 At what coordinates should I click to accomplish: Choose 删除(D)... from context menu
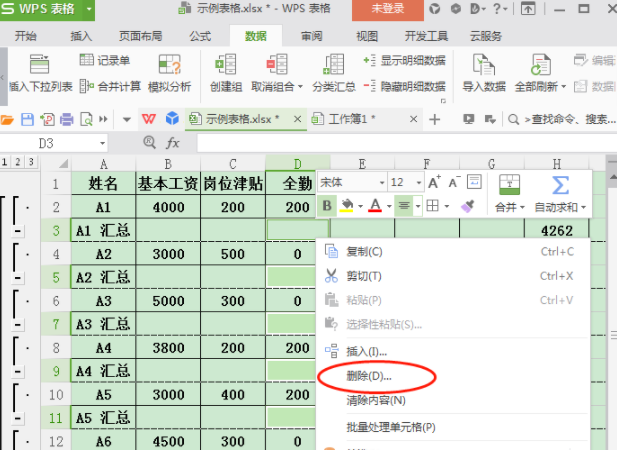[368, 376]
